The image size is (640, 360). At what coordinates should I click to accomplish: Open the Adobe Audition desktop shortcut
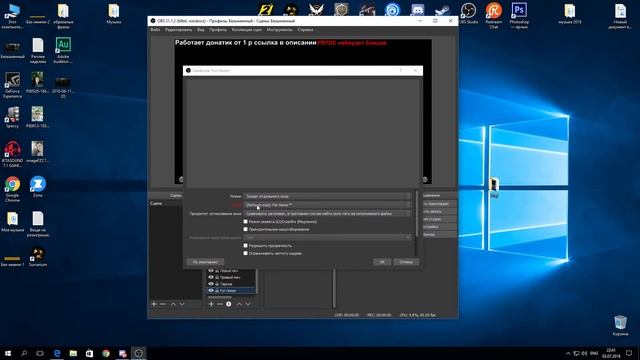tap(63, 50)
